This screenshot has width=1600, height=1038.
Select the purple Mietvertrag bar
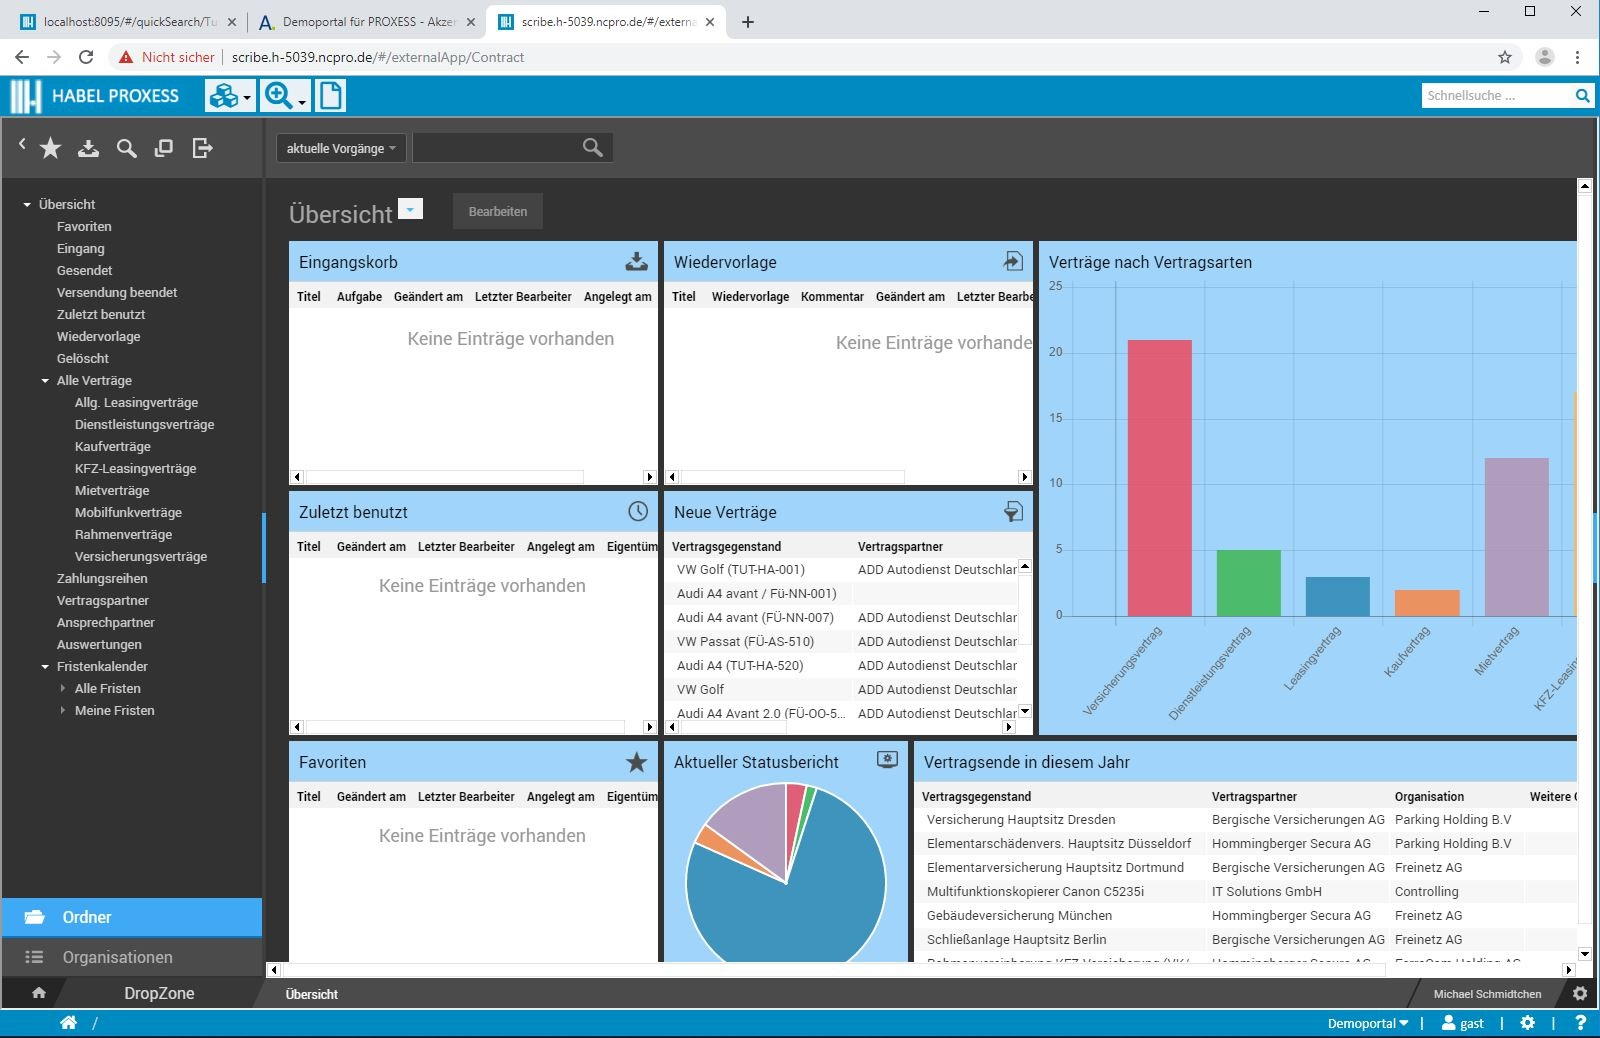pos(1516,537)
